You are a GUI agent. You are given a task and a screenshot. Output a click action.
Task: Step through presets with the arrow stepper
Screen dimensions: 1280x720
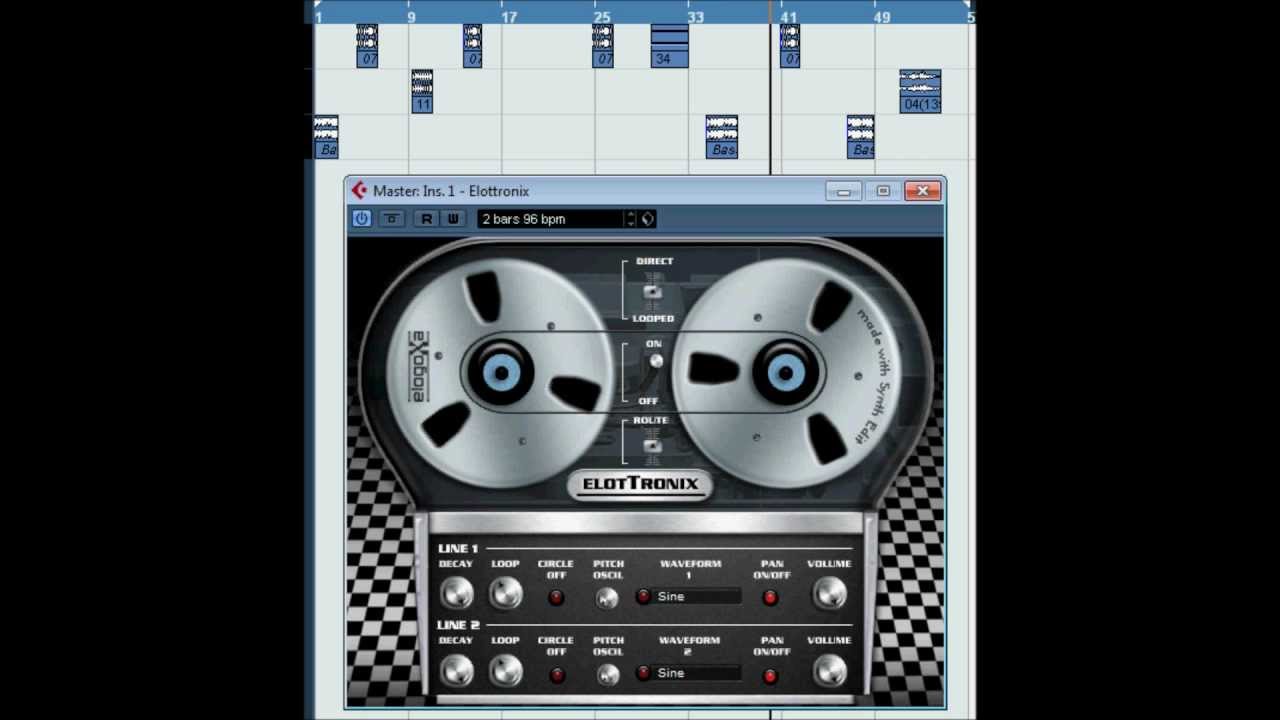click(x=630, y=218)
